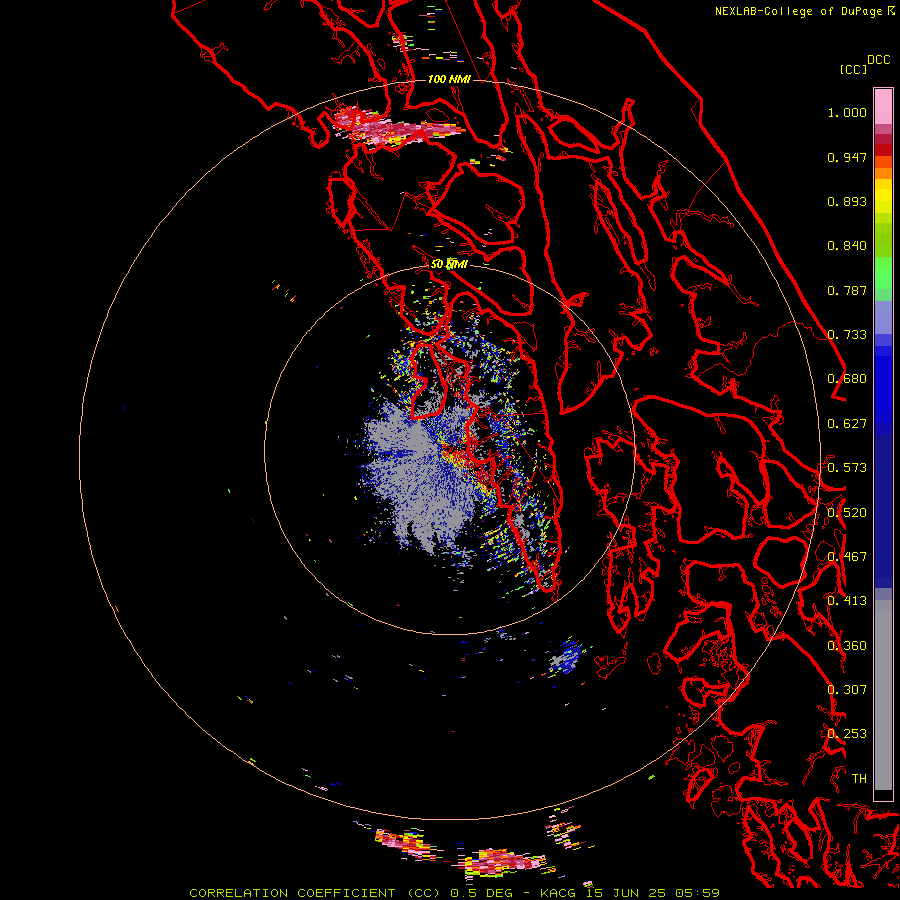Click the 0.5 DEG elevation text
900x900 pixels.
click(482, 893)
